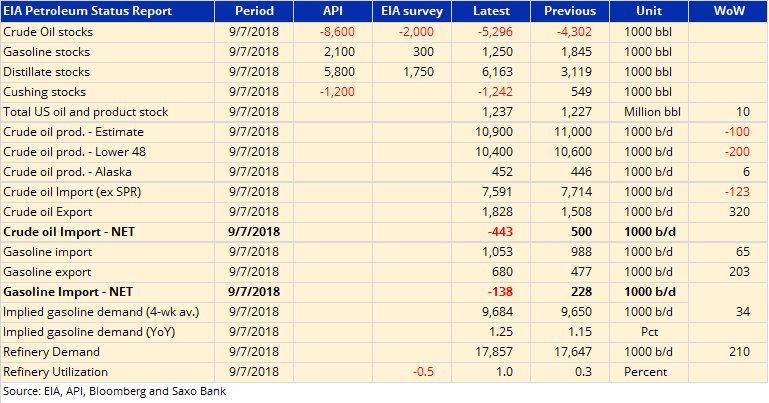Screen dimensions: 769x403
Task: Click 'Source: EIA, API, Bloomberg and Saxo Bank'
Action: click(114, 392)
